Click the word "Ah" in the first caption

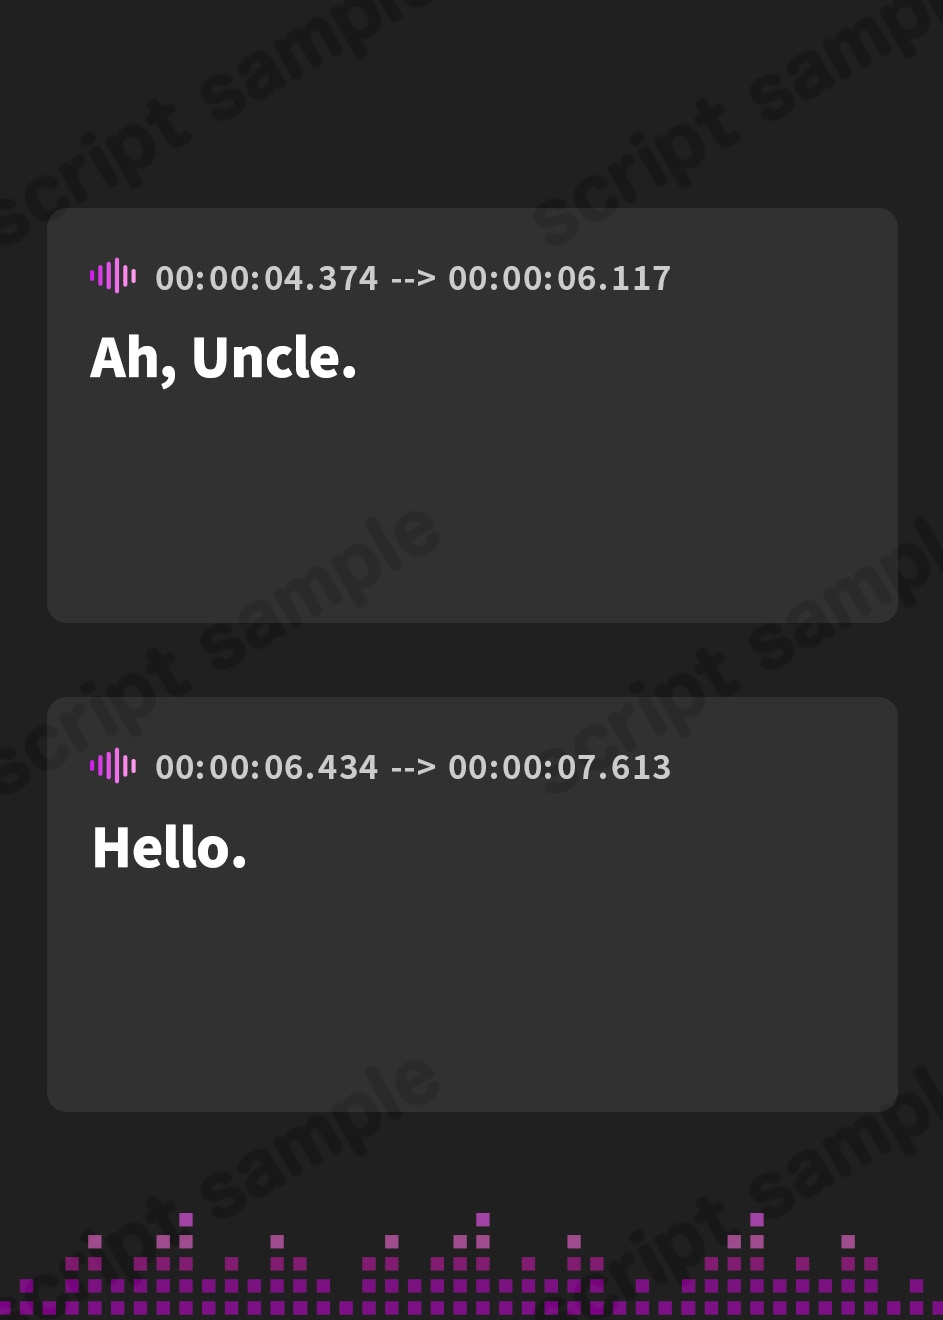[126, 358]
